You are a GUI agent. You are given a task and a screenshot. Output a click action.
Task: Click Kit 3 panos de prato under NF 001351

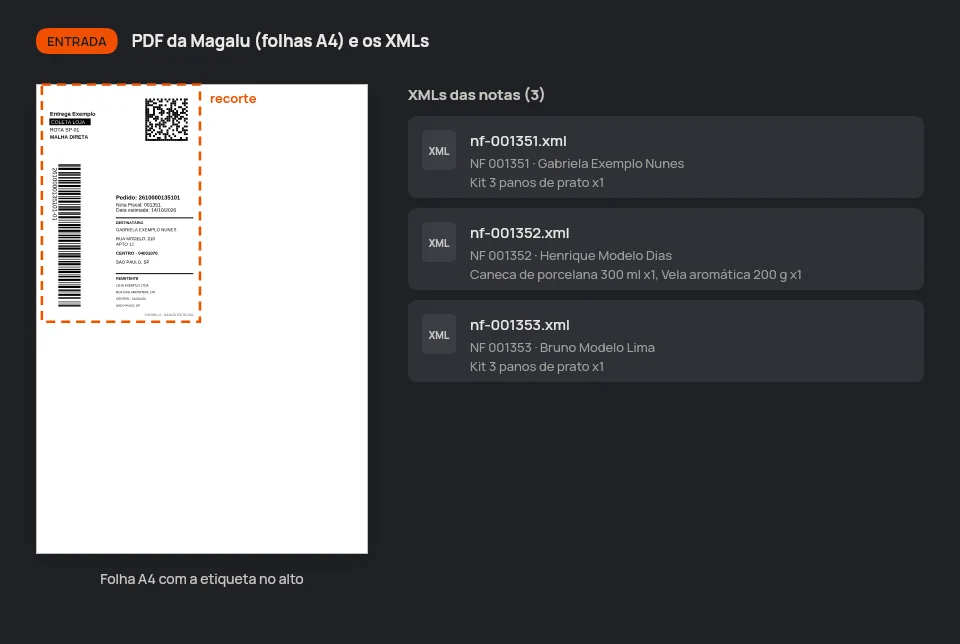536,182
